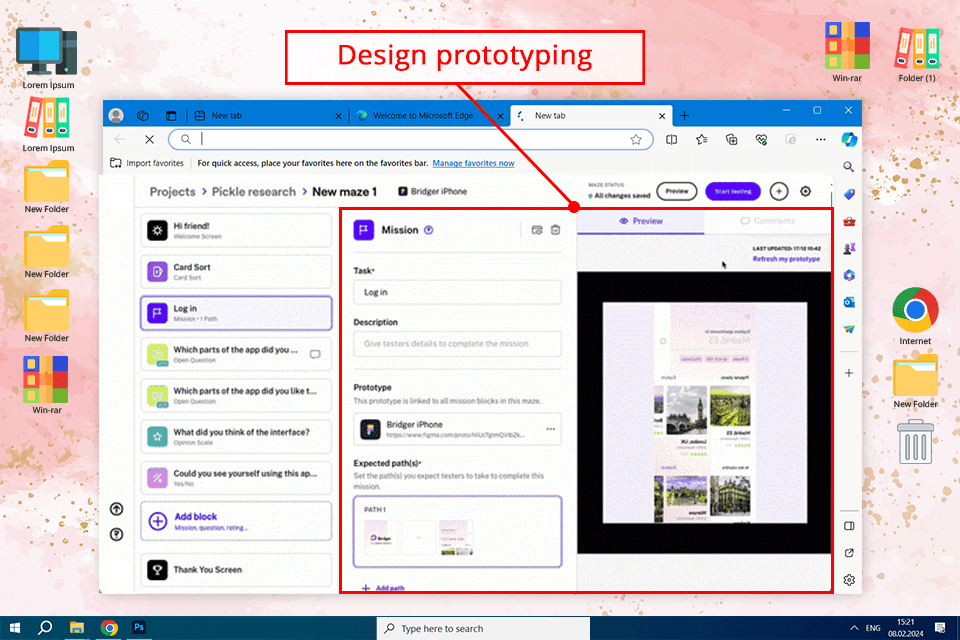Select the Hi friend! Welcome Screen block

pyautogui.click(x=236, y=230)
